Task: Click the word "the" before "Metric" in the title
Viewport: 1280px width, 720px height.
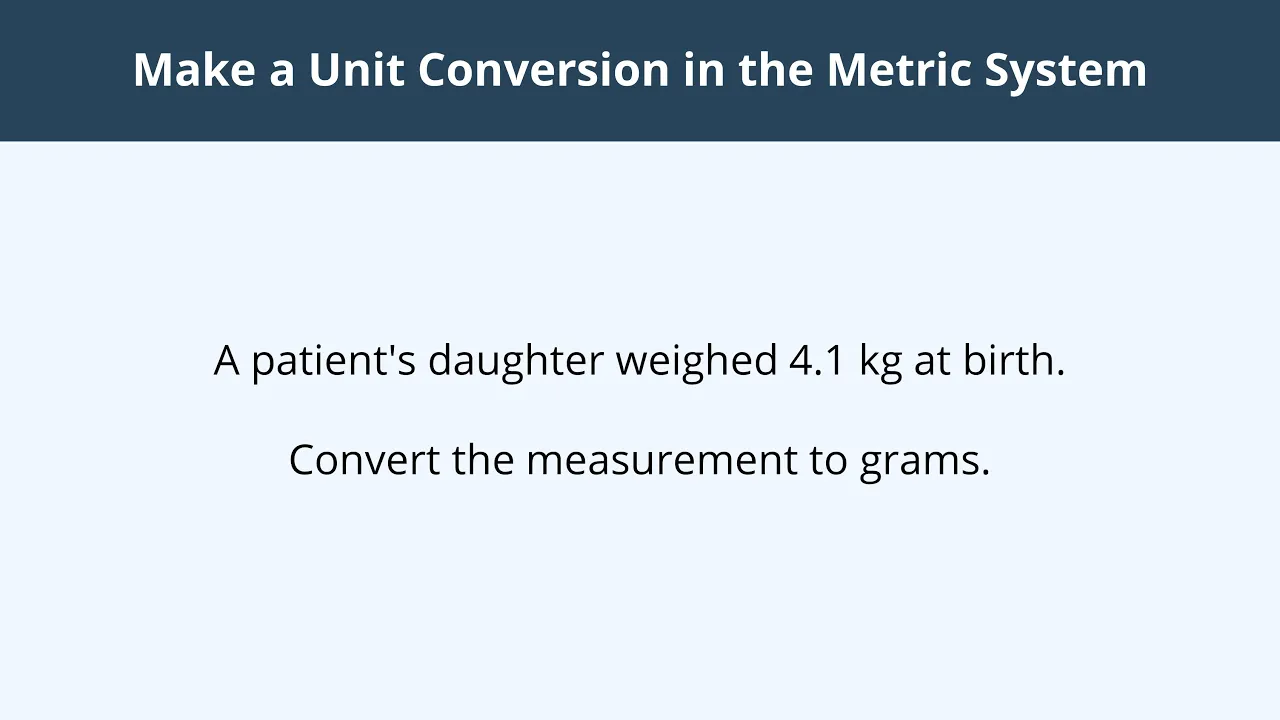Action: pos(775,70)
